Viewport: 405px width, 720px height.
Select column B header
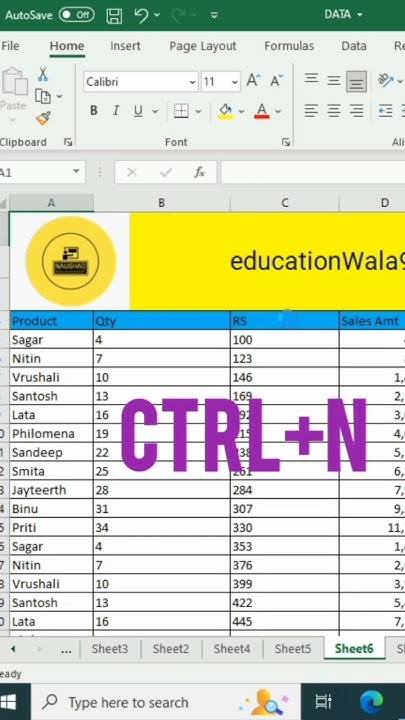pyautogui.click(x=162, y=203)
